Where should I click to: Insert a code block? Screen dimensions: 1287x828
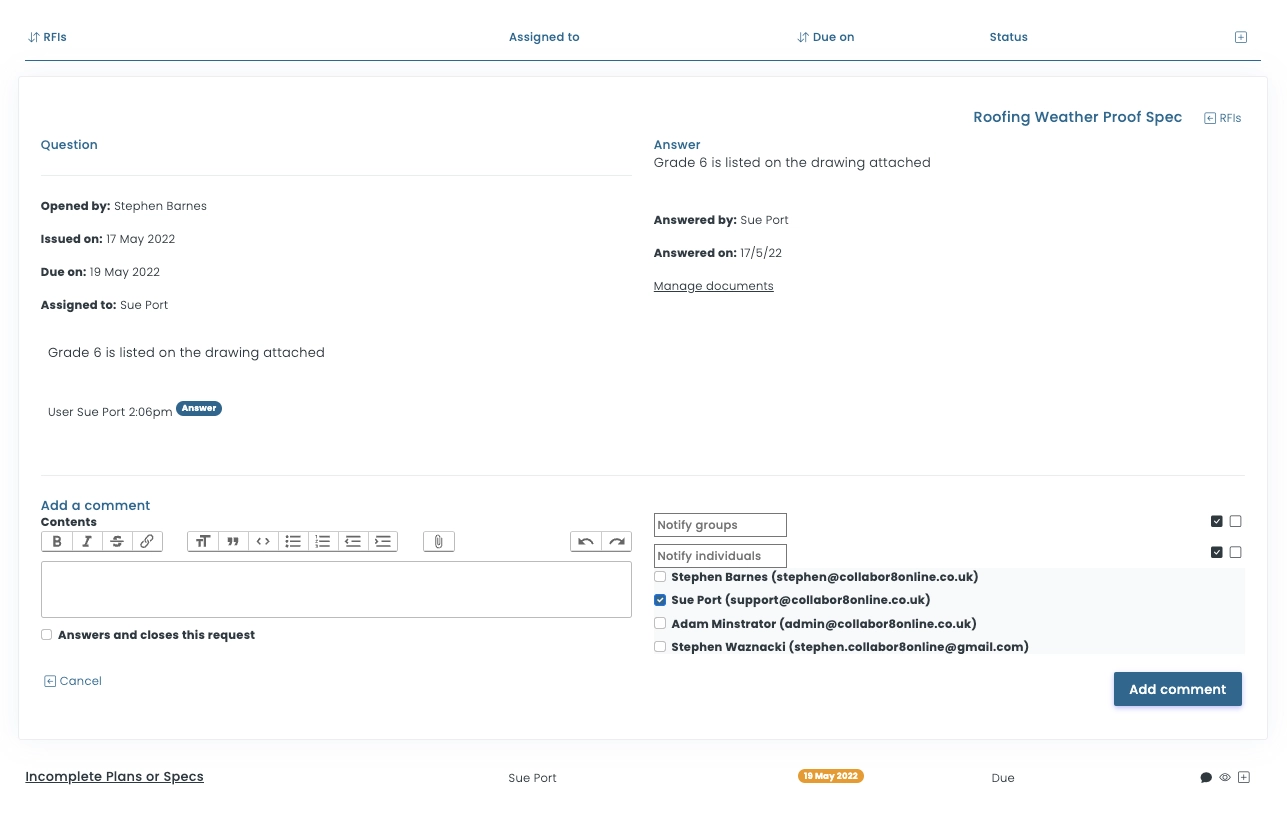(x=263, y=541)
